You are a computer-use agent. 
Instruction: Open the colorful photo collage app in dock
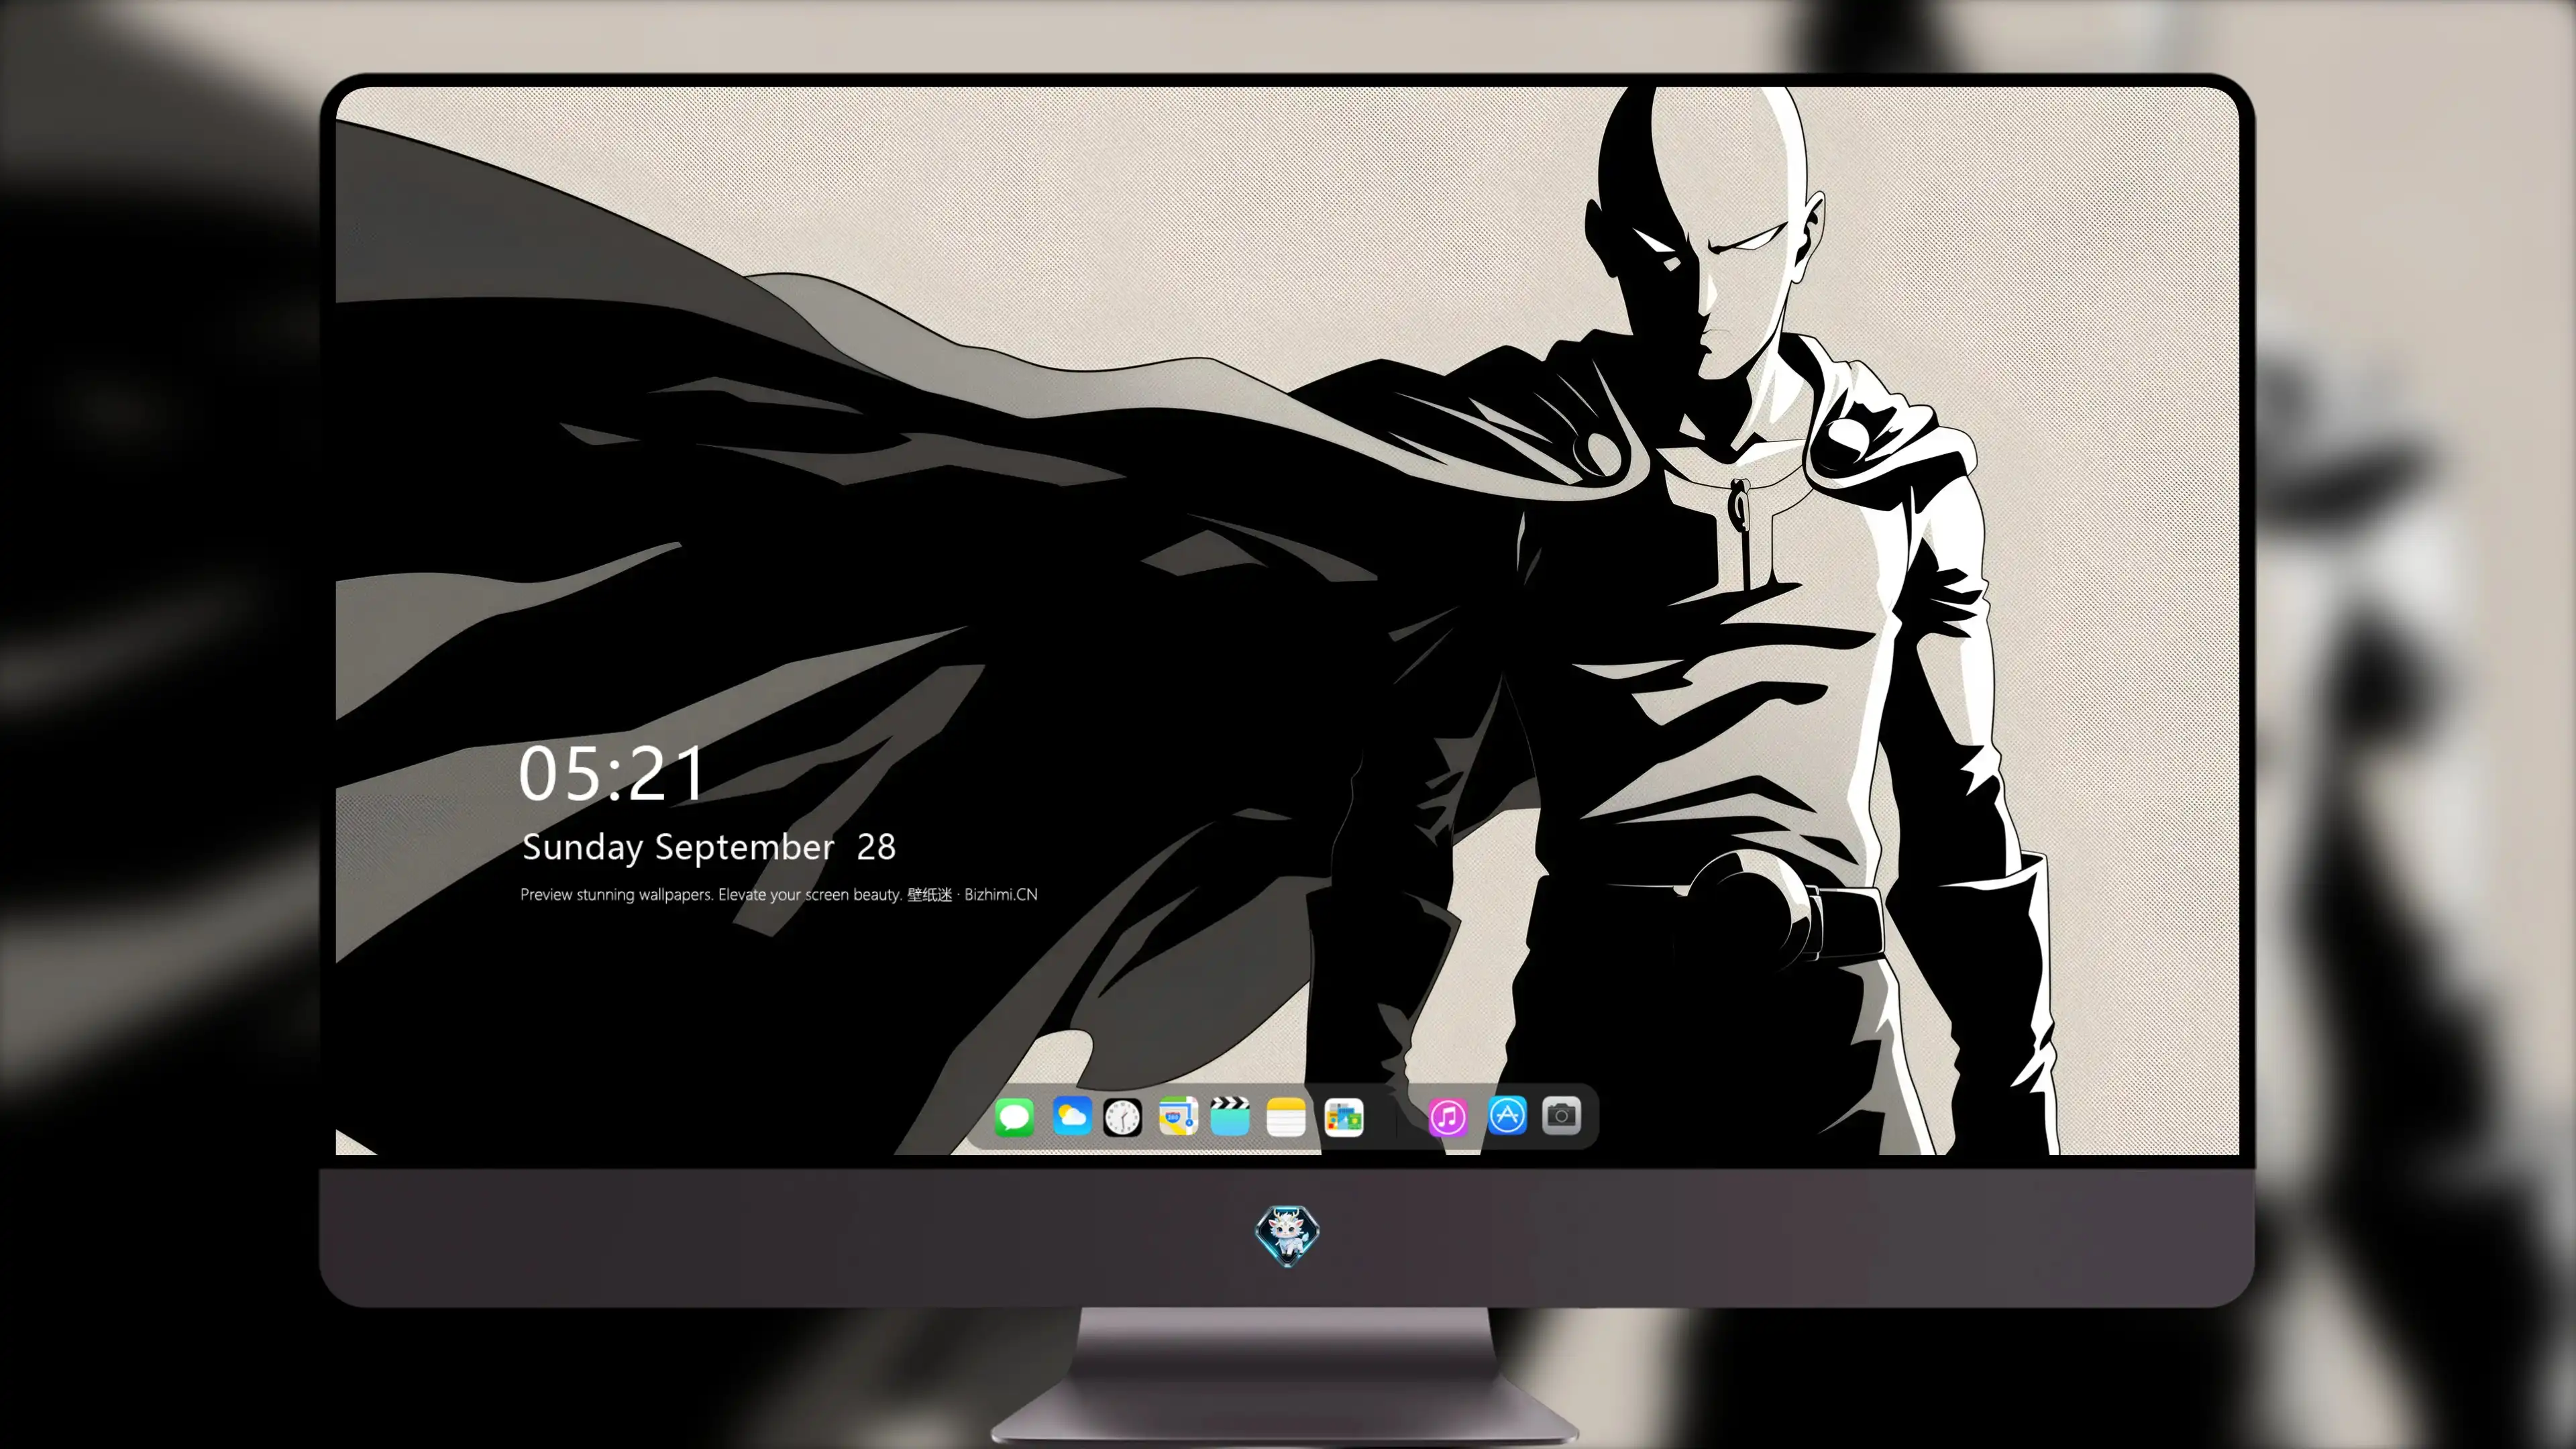point(1344,1118)
